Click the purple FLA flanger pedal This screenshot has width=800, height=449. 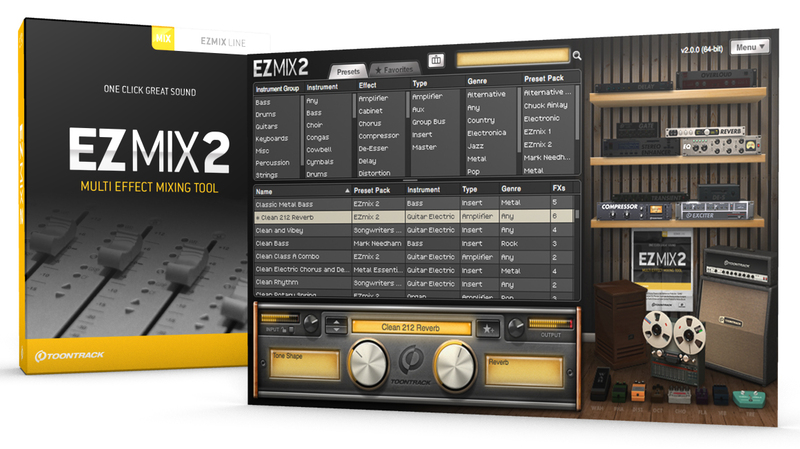[x=703, y=395]
